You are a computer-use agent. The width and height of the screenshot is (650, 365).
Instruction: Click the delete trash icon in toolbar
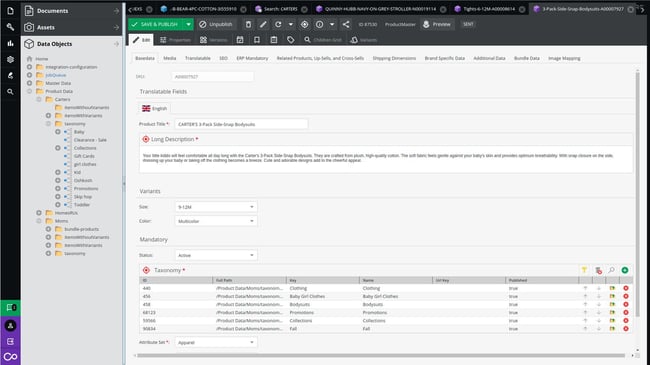pyautogui.click(x=248, y=24)
